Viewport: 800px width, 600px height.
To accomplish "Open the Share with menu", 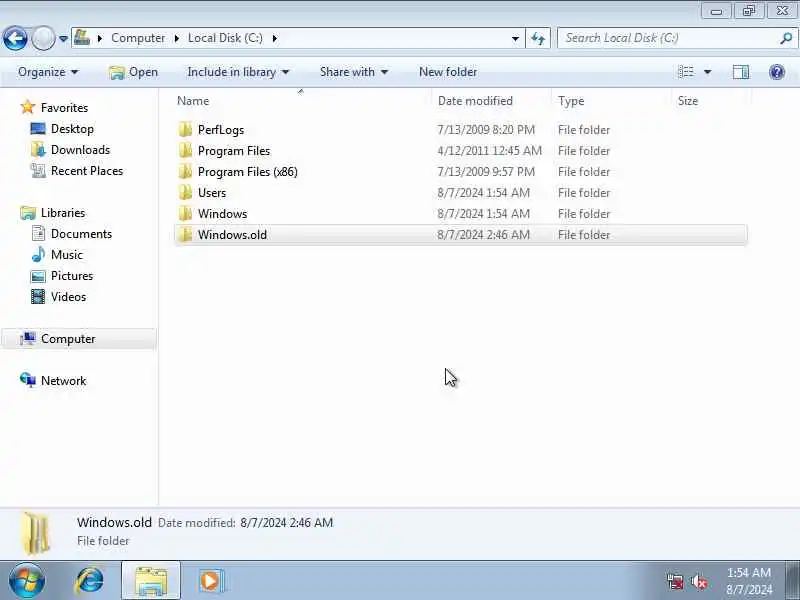I will point(354,72).
